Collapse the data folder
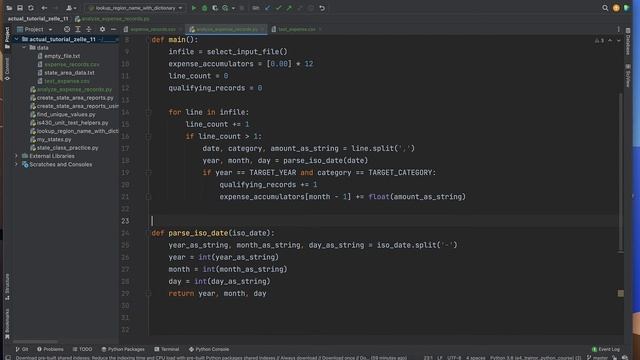This screenshot has height=360, width=640. click(24, 48)
